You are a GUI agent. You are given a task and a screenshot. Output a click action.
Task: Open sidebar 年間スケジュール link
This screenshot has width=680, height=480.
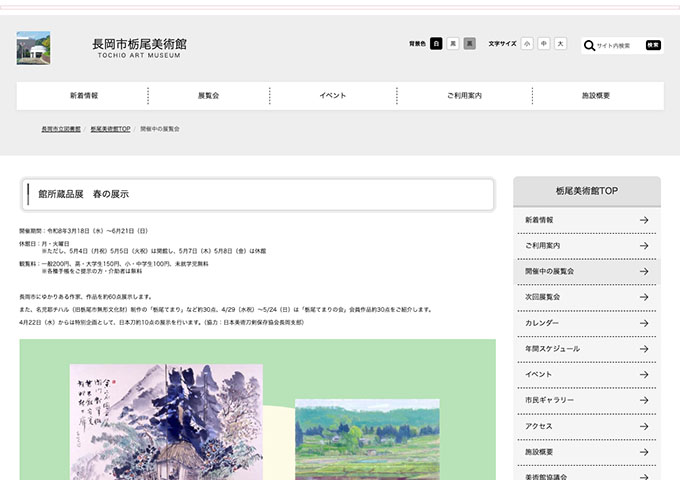(x=587, y=349)
